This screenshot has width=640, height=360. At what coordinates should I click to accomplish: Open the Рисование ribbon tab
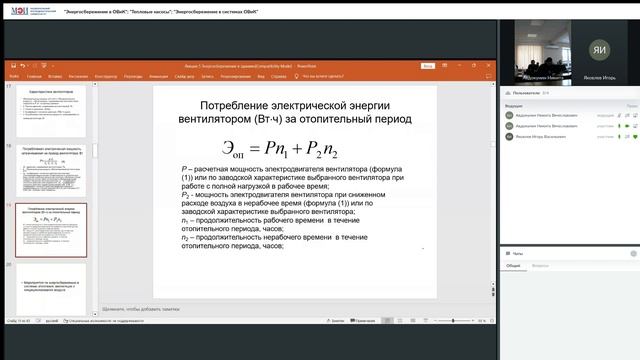[78, 76]
